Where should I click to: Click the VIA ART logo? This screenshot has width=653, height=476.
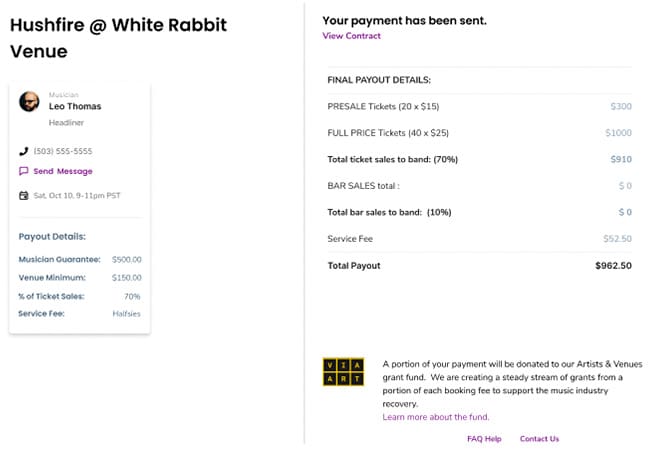pyautogui.click(x=344, y=372)
